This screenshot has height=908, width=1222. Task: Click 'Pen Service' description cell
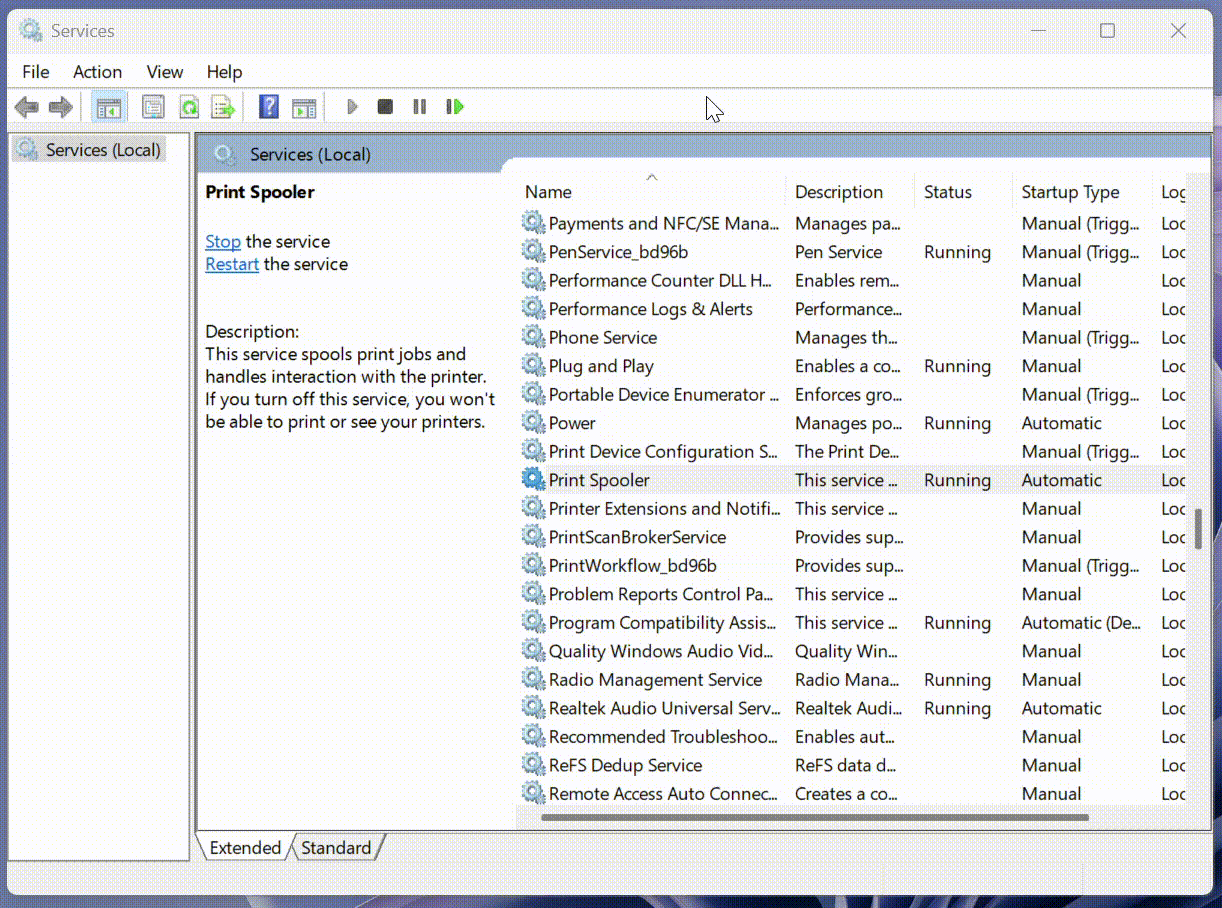click(x=838, y=252)
